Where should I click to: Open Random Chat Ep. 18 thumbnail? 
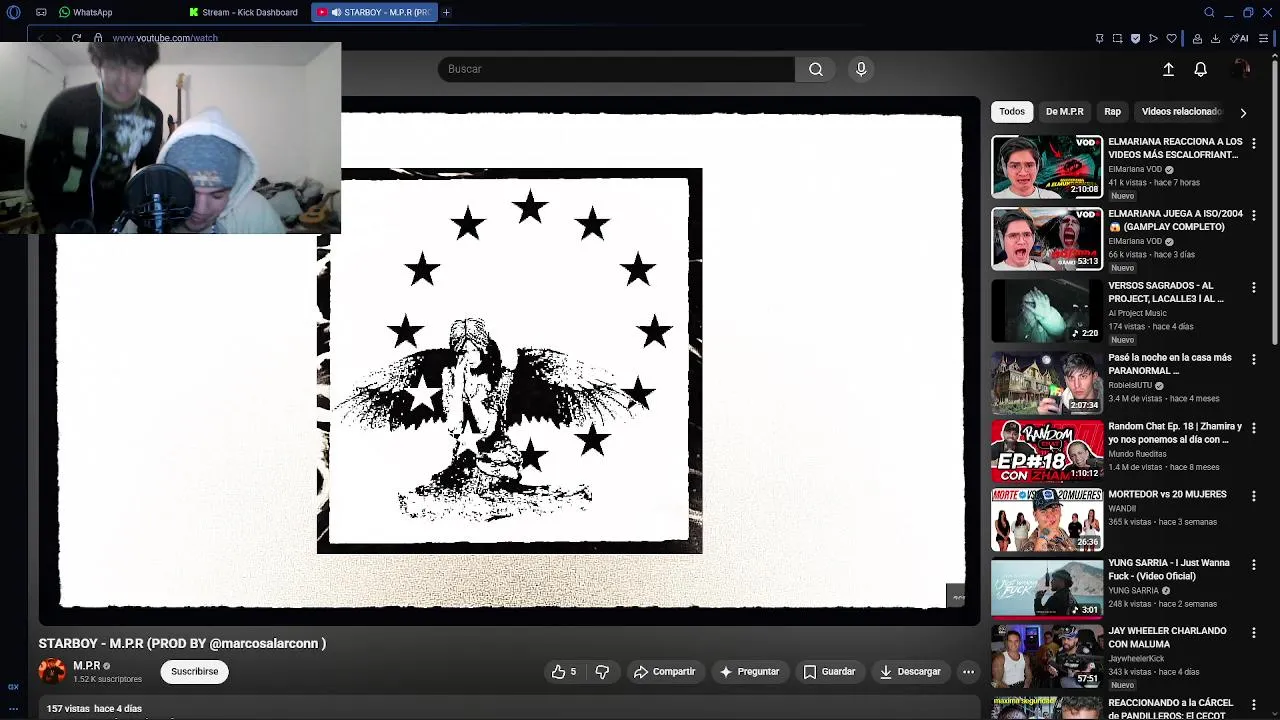(1047, 452)
